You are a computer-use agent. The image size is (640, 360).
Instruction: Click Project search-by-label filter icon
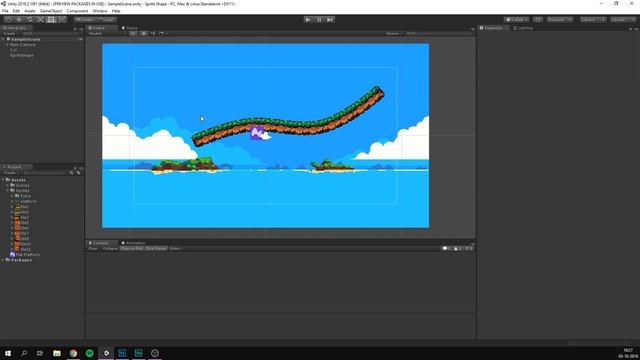pyautogui.click(x=78, y=173)
